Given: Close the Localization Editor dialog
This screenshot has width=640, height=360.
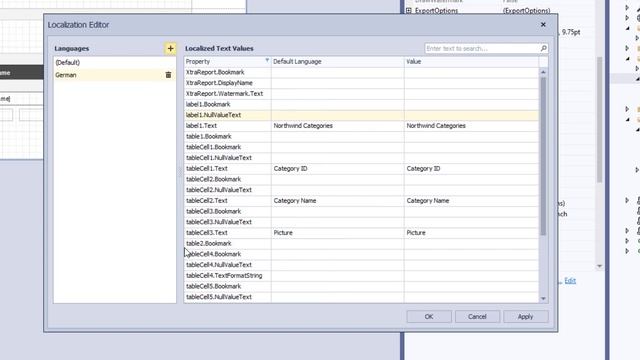Looking at the screenshot, I should click(543, 24).
